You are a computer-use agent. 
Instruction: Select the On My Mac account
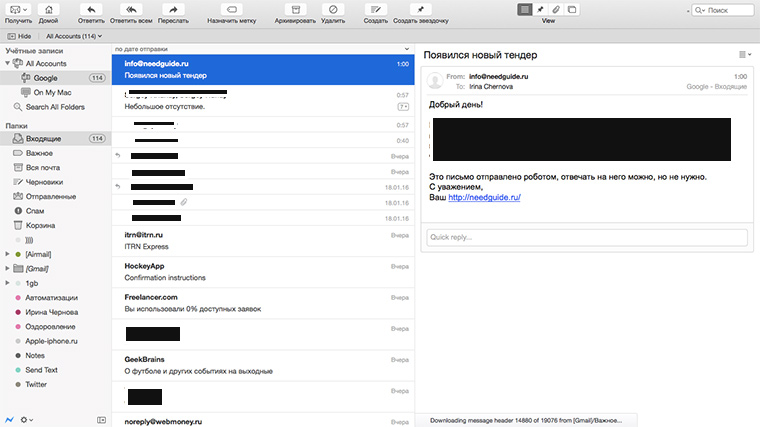click(x=55, y=92)
